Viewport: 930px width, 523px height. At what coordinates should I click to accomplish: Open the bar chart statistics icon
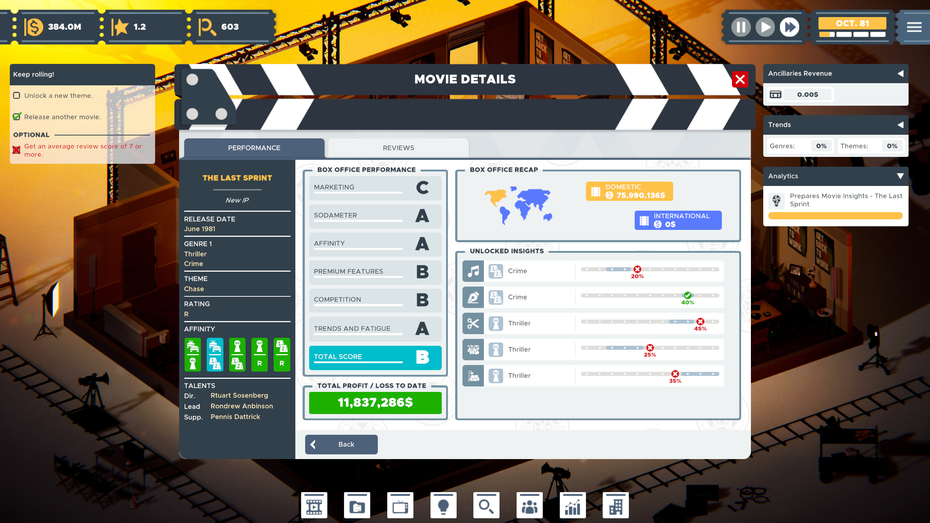(572, 506)
